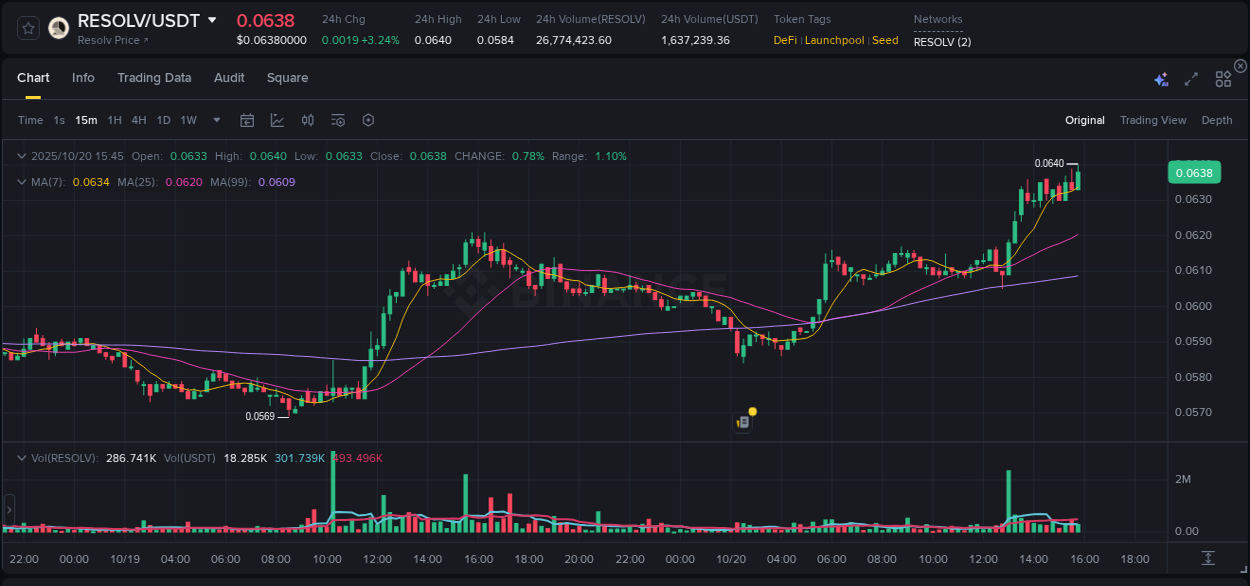Select the calendar date-range icon
Screen dimensions: 1250x586
247,120
